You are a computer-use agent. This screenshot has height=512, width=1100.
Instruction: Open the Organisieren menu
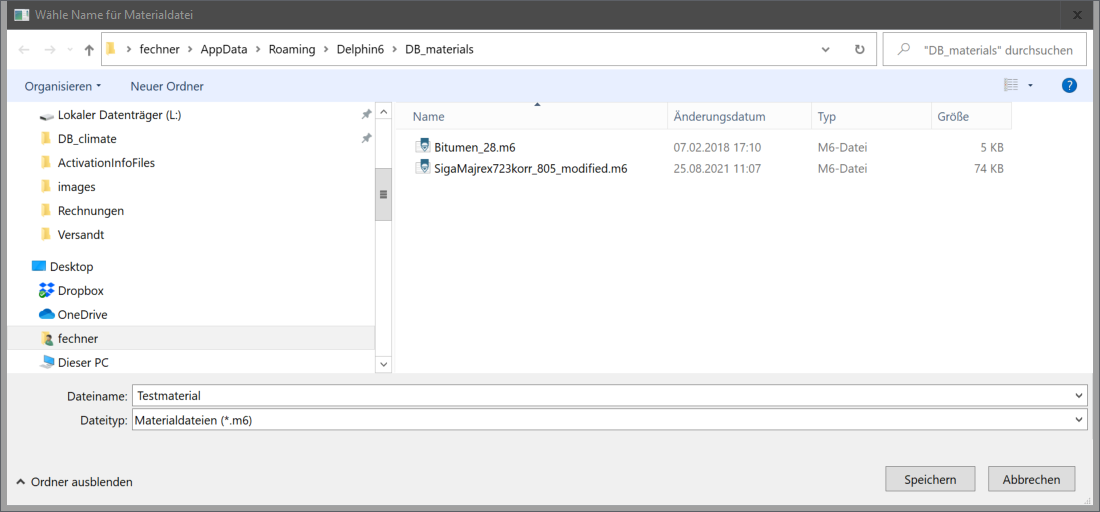[63, 86]
